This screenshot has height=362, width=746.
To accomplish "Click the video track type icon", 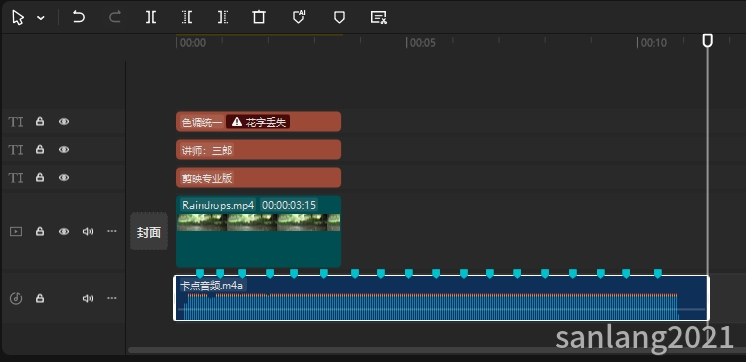I will pyautogui.click(x=16, y=232).
